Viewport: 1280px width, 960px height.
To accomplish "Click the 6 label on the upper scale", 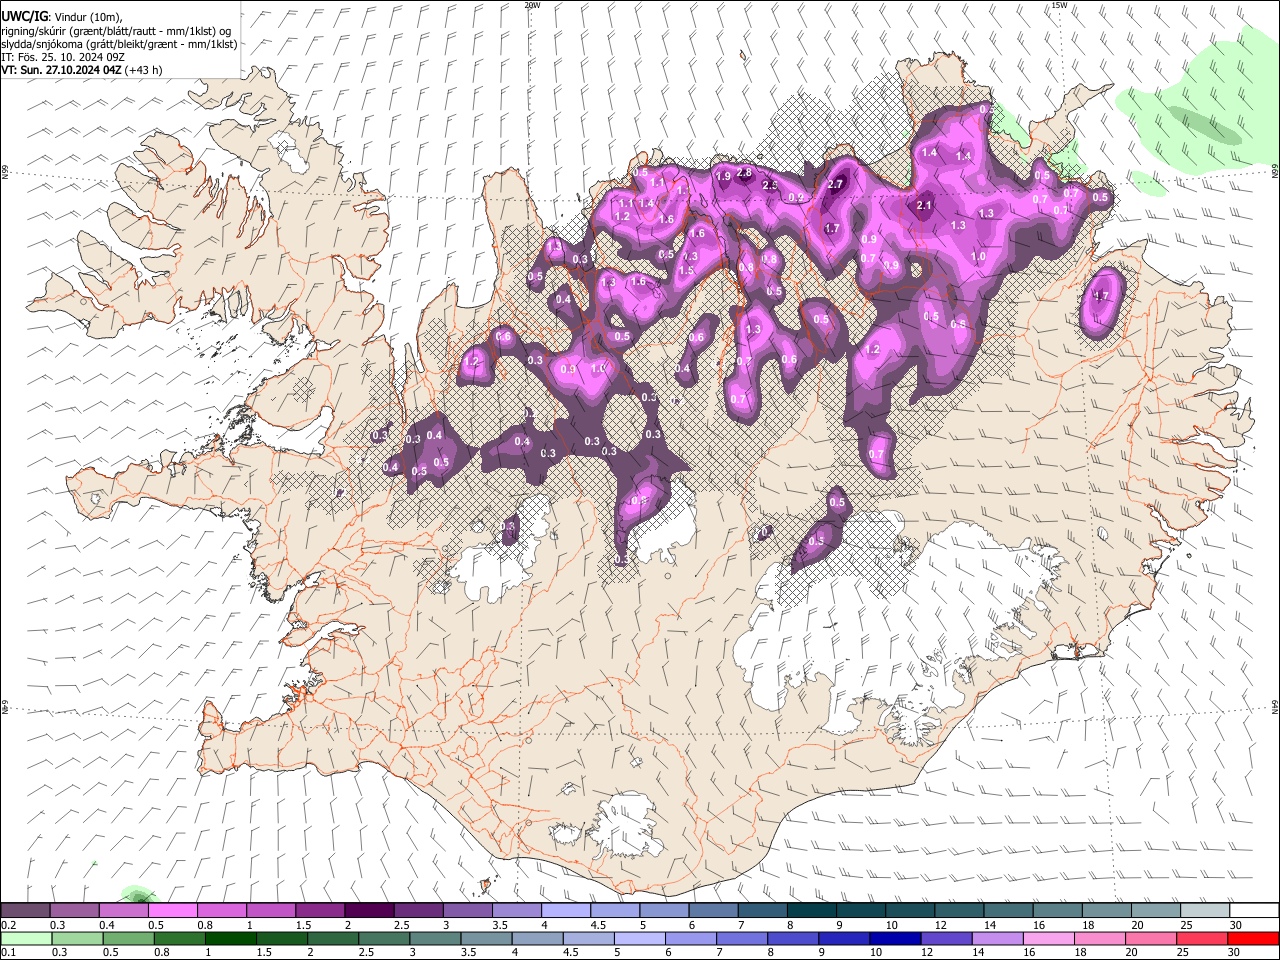I will (x=692, y=925).
